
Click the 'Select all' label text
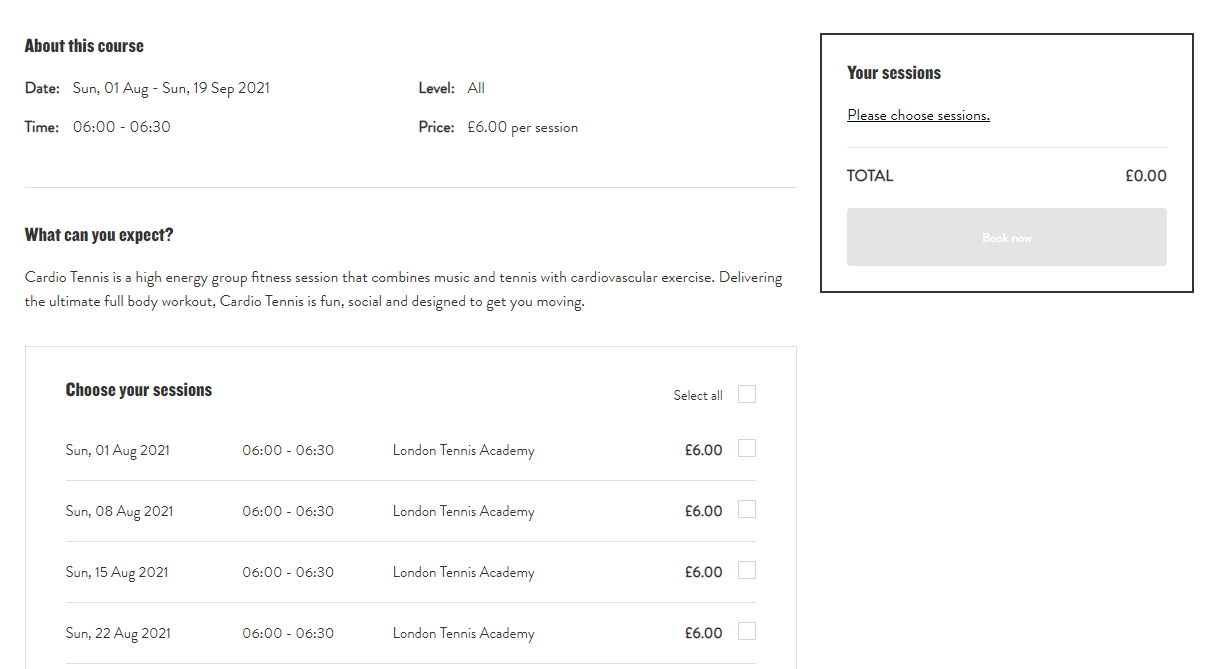click(x=697, y=396)
